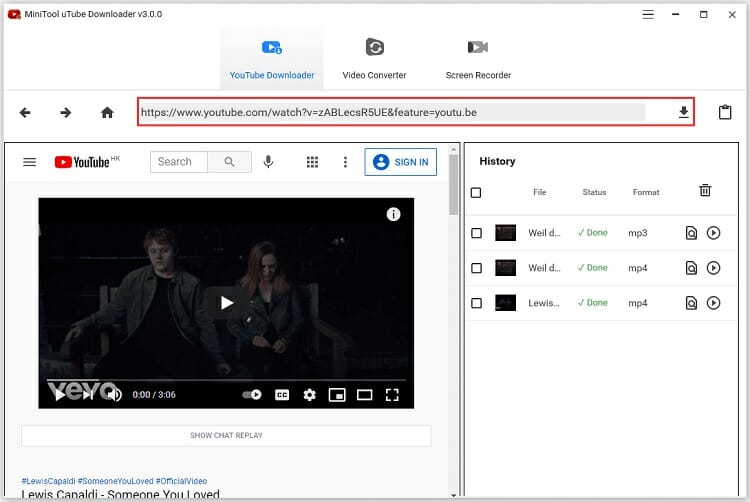This screenshot has width=750, height=502.
Task: Skip to next video with Next icon
Action: pyautogui.click(x=88, y=395)
